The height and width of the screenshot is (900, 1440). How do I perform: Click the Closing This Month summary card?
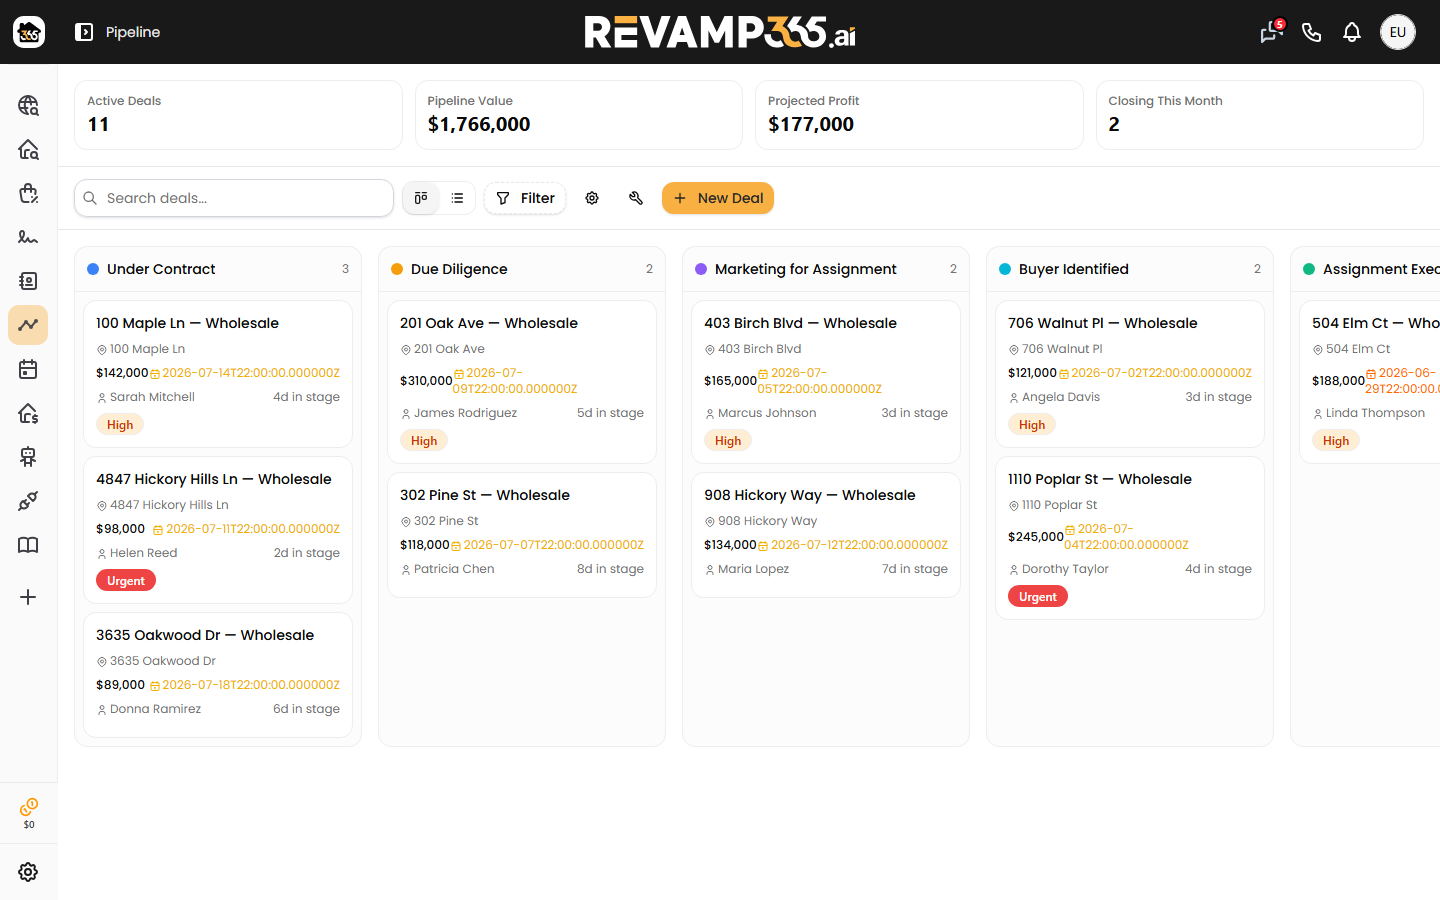tap(1260, 115)
